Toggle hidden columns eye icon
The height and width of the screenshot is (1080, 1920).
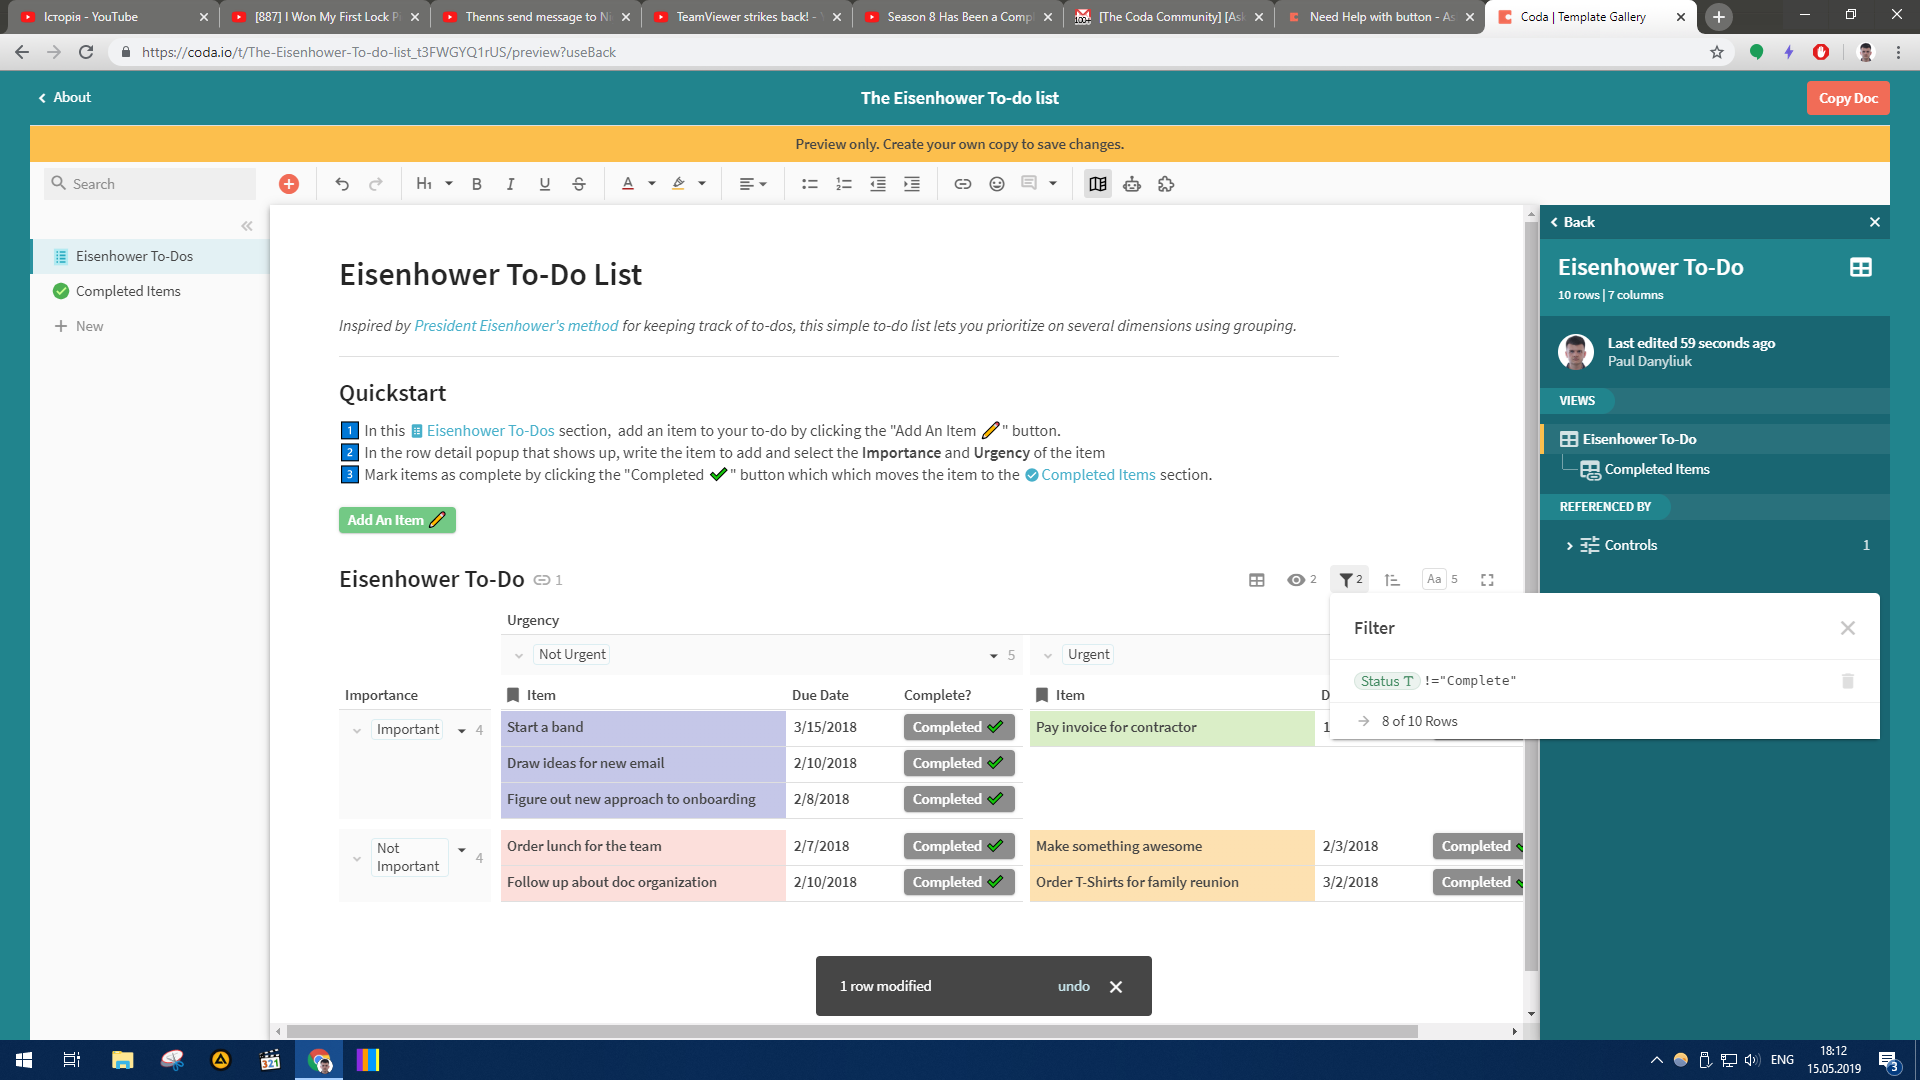[1296, 580]
